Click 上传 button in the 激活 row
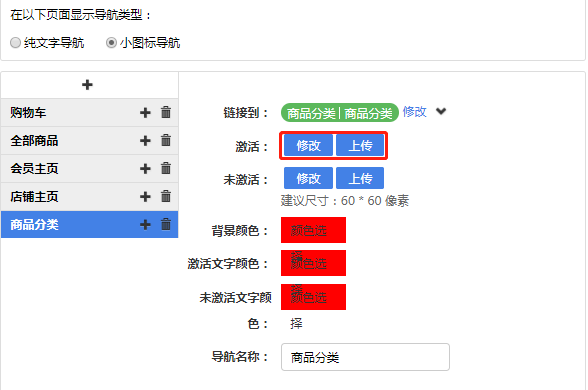The height and width of the screenshot is (390, 588). [x=360, y=145]
